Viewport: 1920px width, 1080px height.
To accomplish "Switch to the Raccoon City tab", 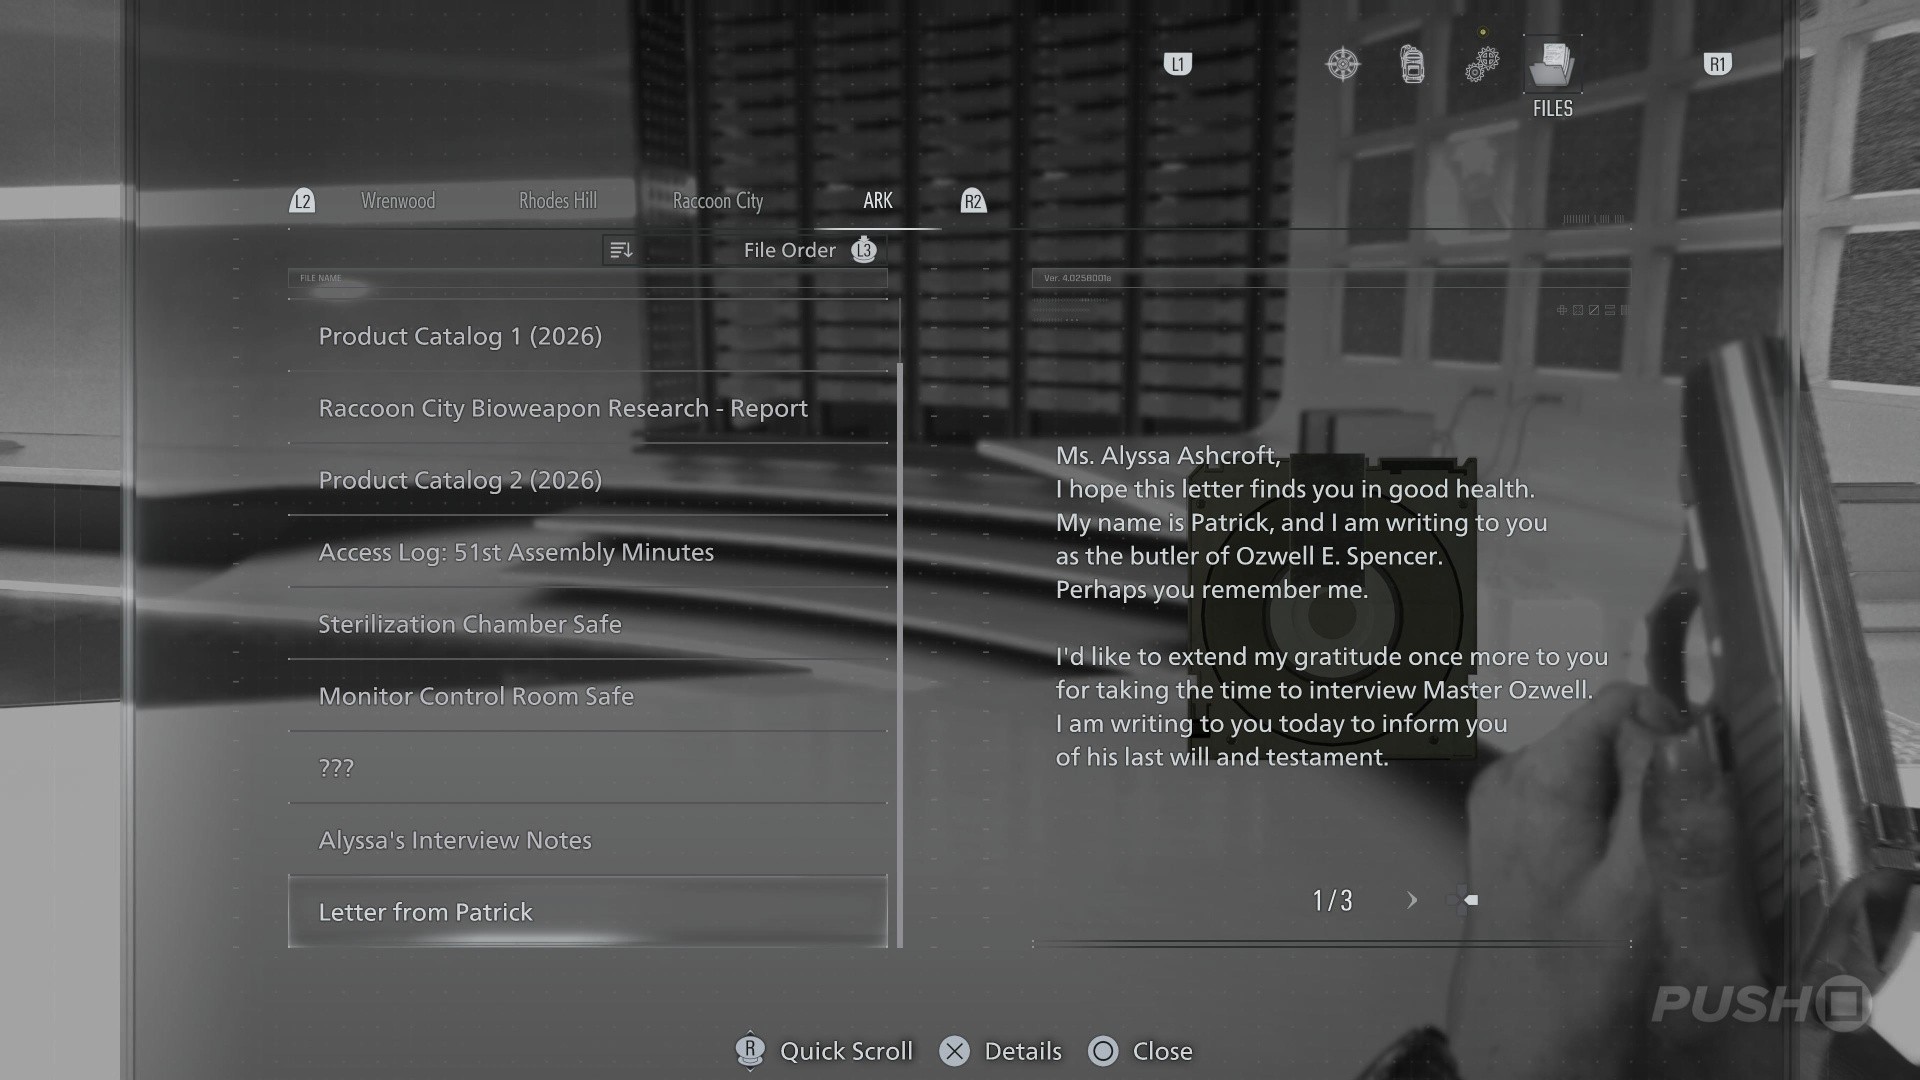I will pyautogui.click(x=717, y=201).
